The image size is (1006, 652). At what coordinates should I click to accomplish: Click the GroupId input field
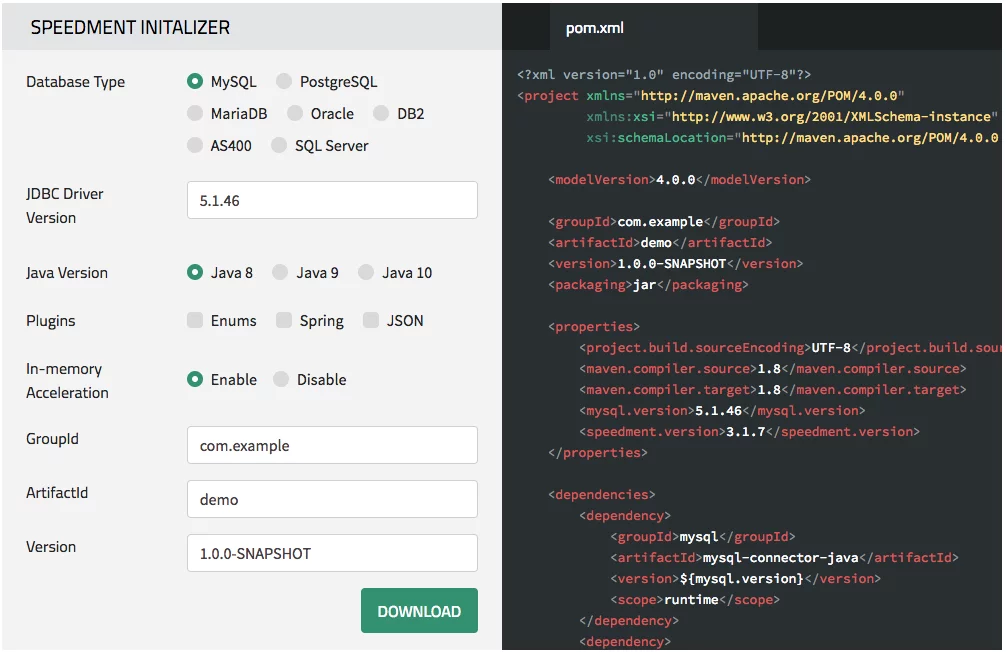pos(332,445)
